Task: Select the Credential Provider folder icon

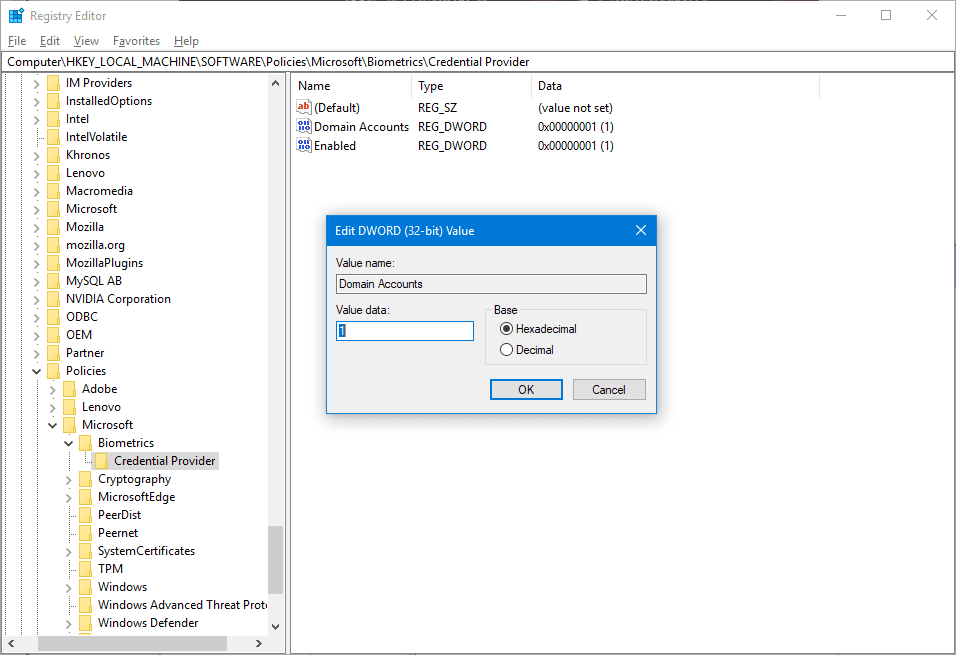Action: pos(102,460)
